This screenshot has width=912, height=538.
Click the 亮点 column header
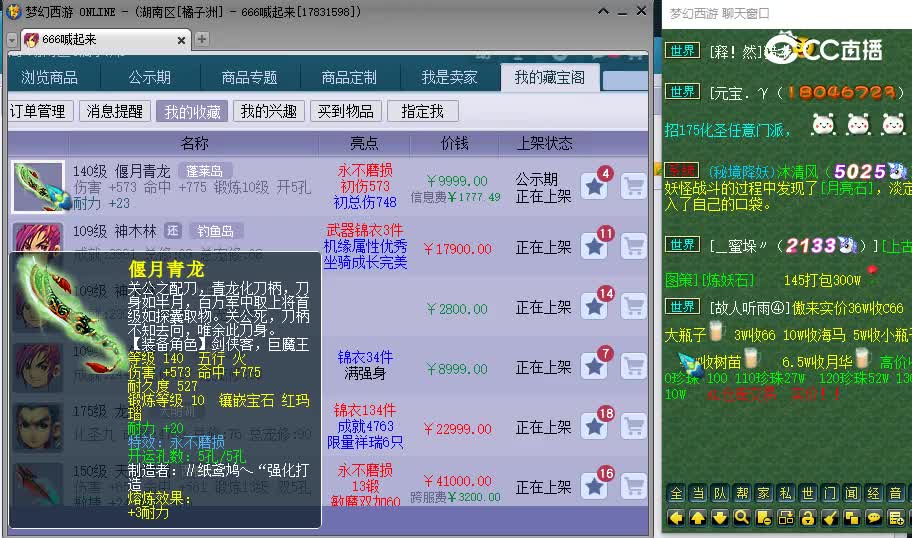coord(364,143)
